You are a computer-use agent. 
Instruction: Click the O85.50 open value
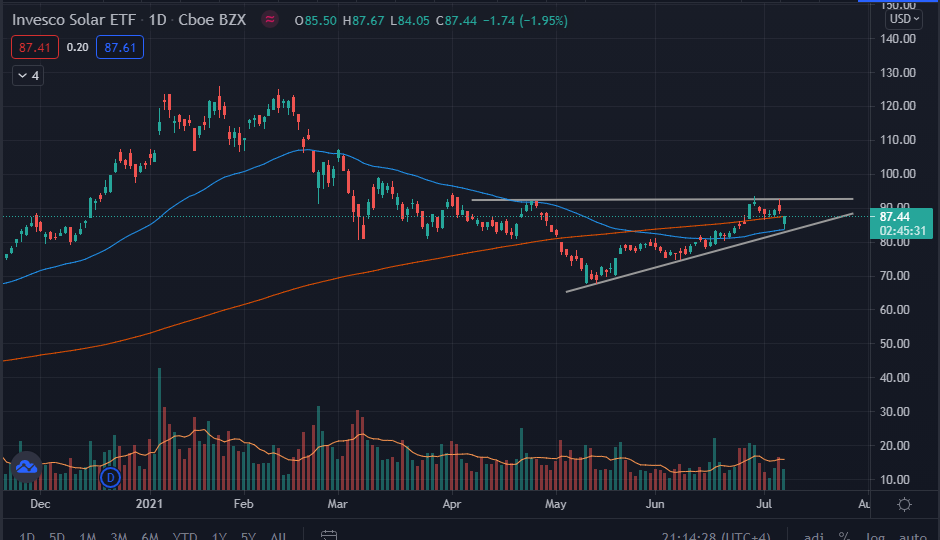pyautogui.click(x=316, y=20)
